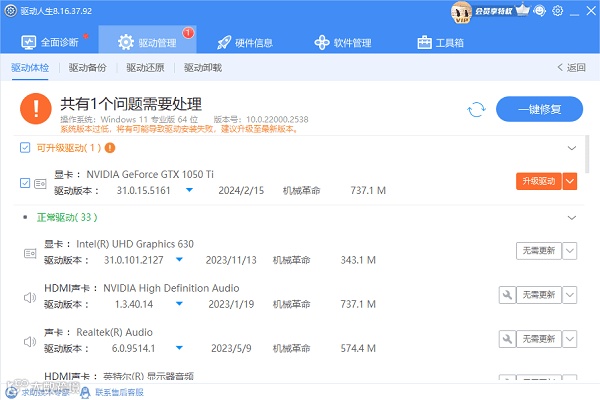600x400 pixels.
Task: Select 驱动体检 sub-tab
Action: (30, 68)
